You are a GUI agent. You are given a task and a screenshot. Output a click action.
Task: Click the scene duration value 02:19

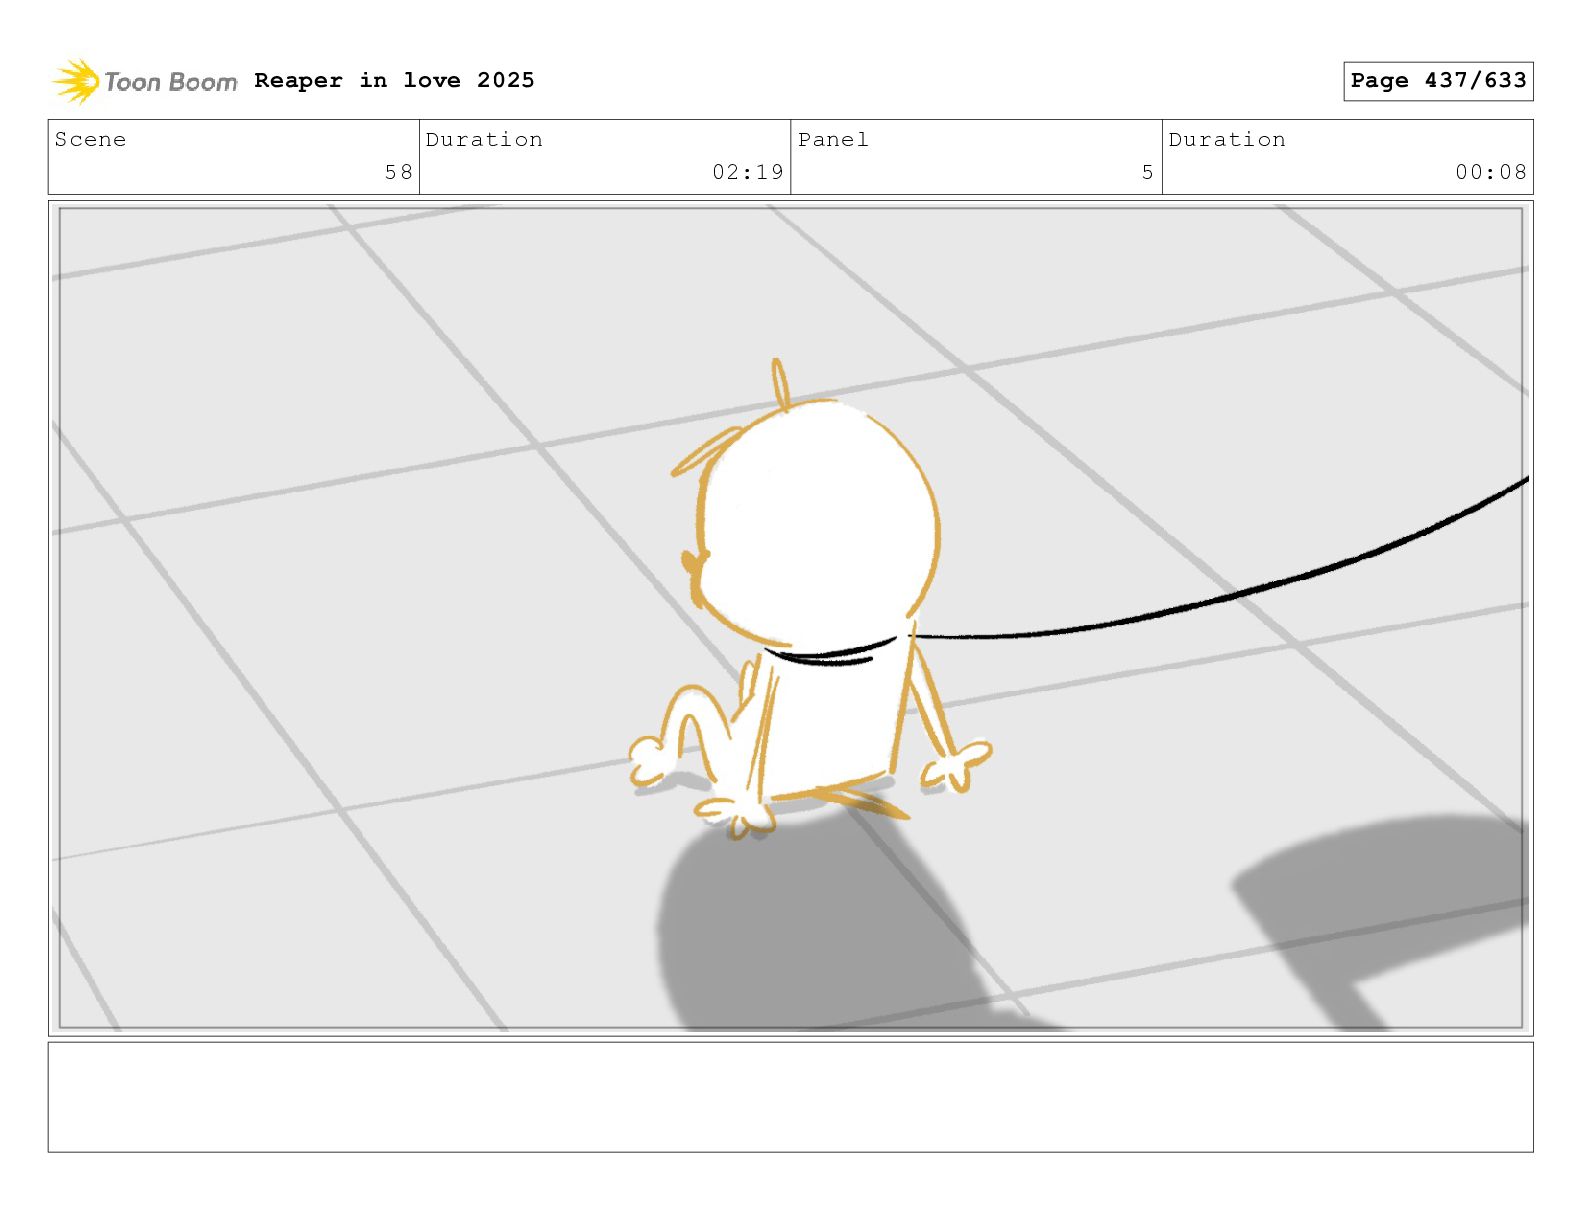[x=748, y=172]
